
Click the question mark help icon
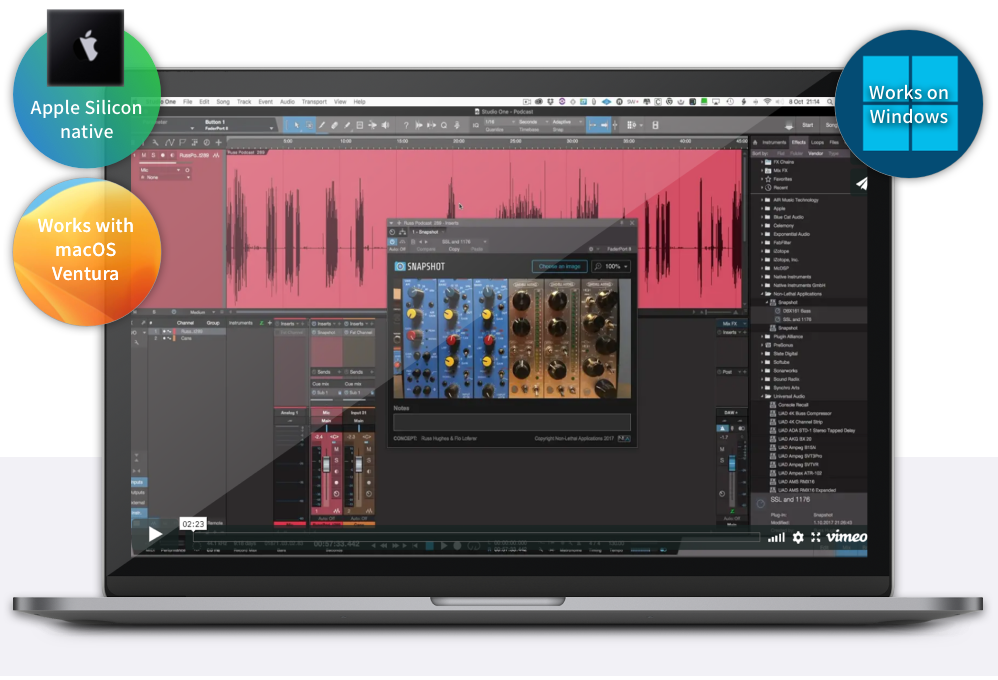pyautogui.click(x=406, y=125)
